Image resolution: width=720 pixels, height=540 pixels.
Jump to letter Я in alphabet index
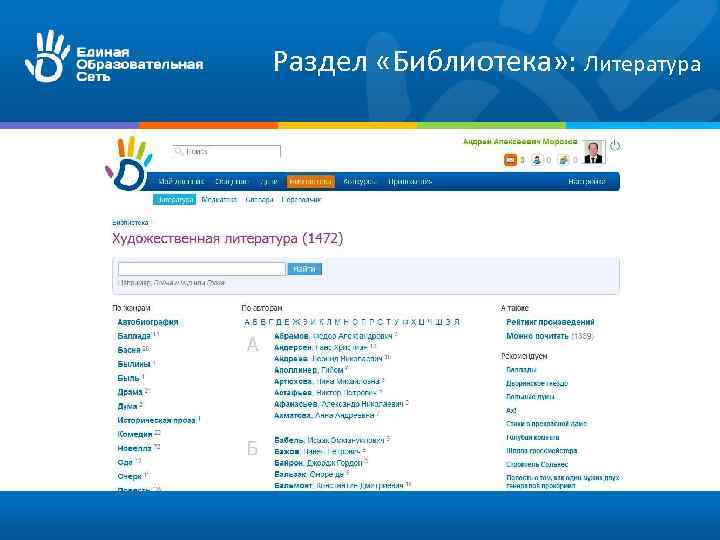pyautogui.click(x=456, y=322)
